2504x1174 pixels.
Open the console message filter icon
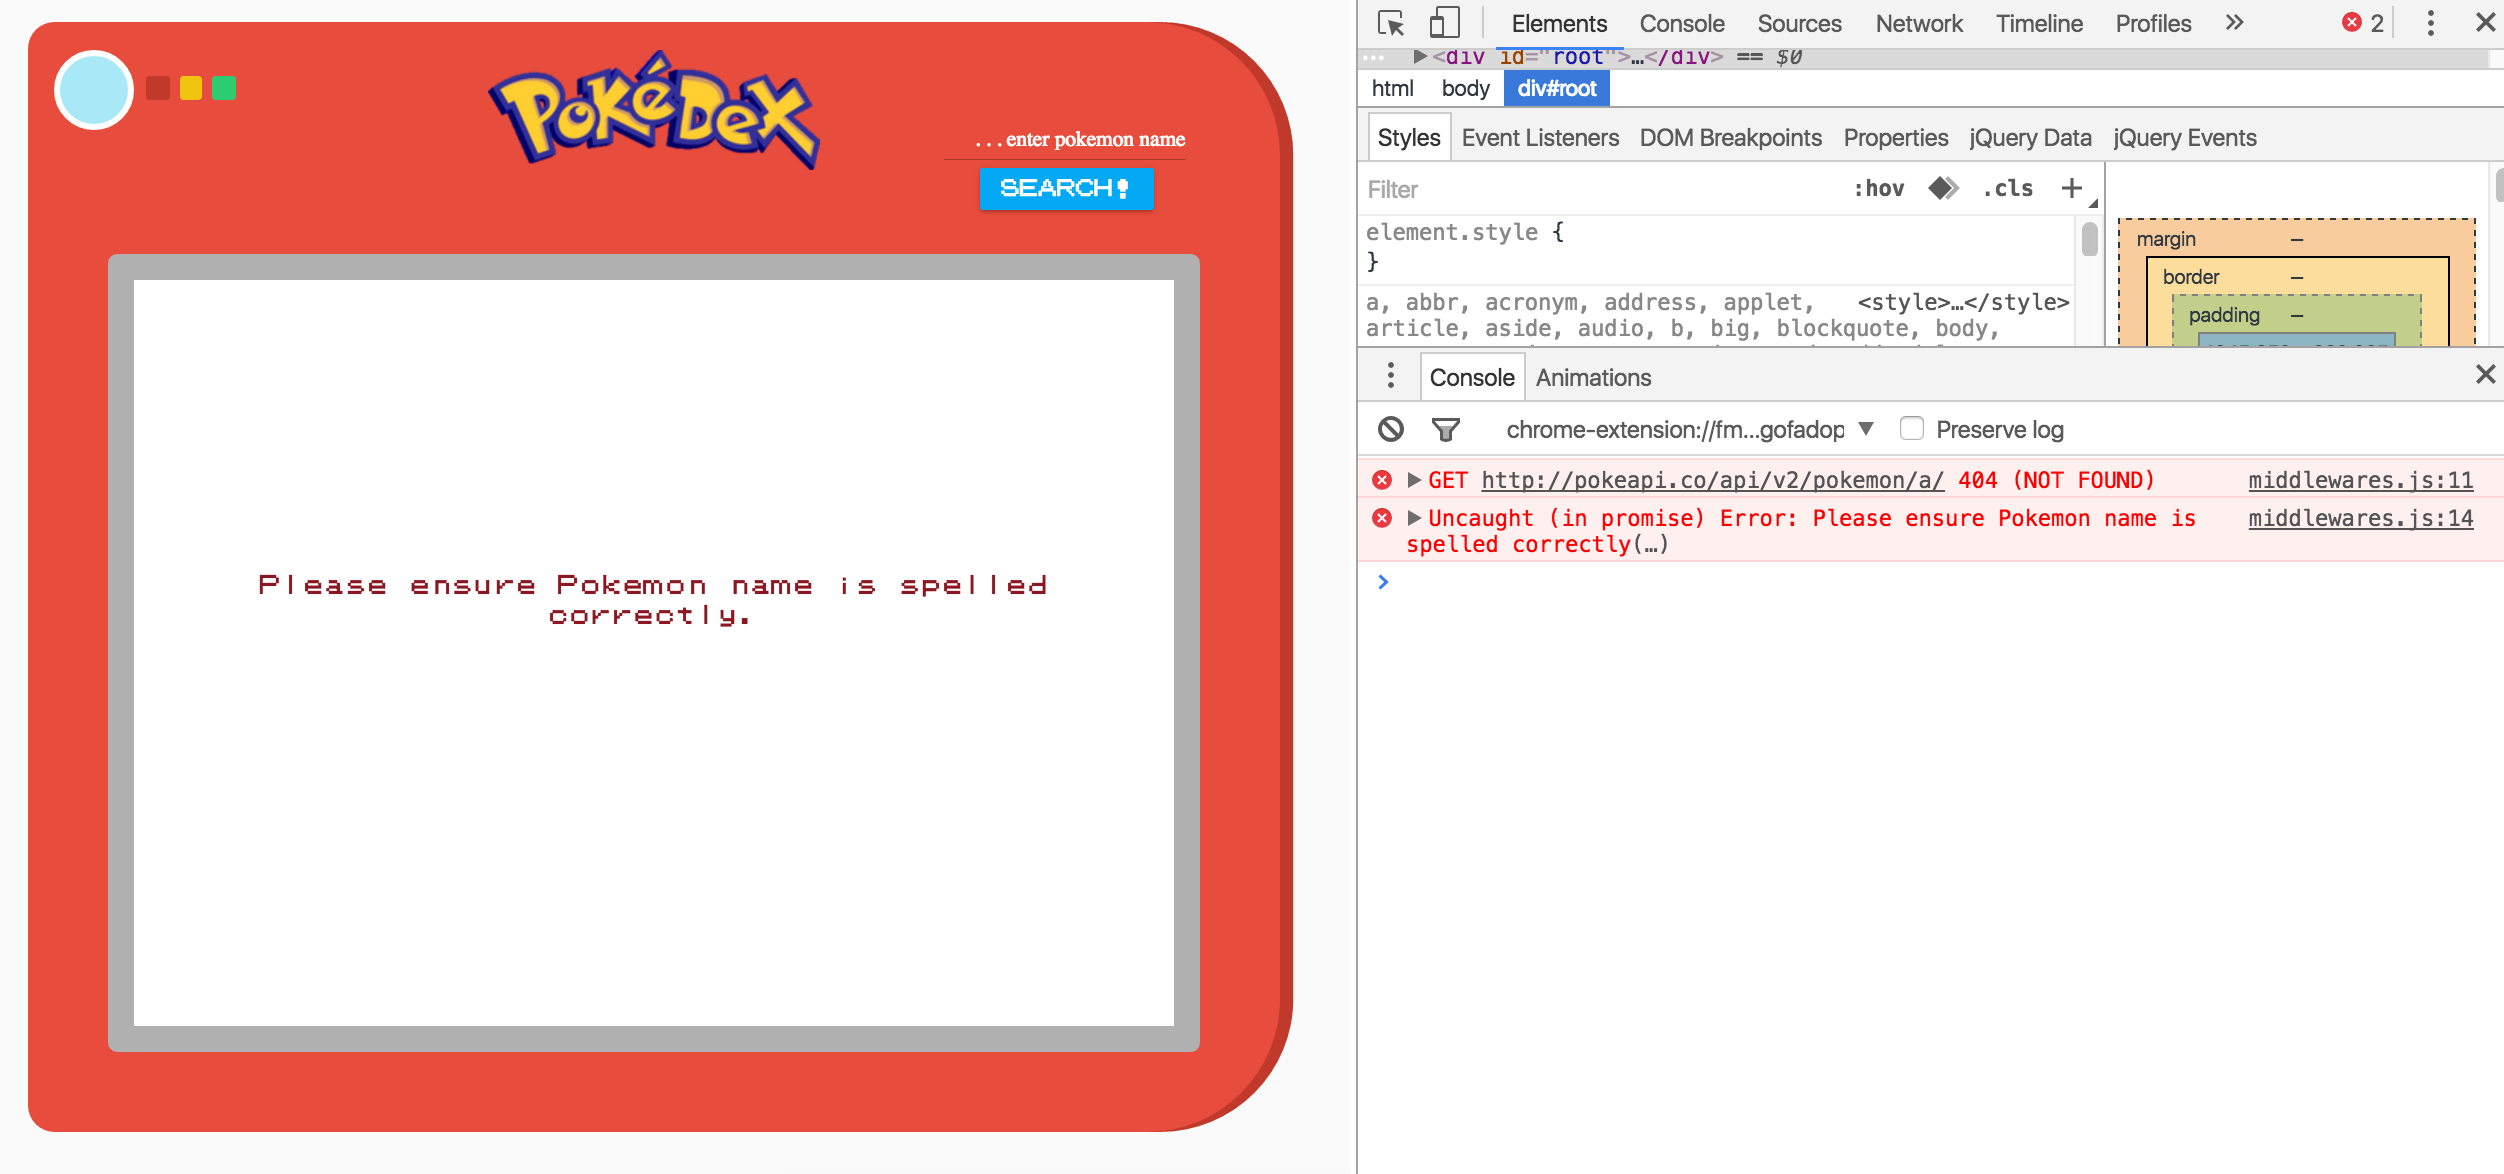click(x=1446, y=429)
